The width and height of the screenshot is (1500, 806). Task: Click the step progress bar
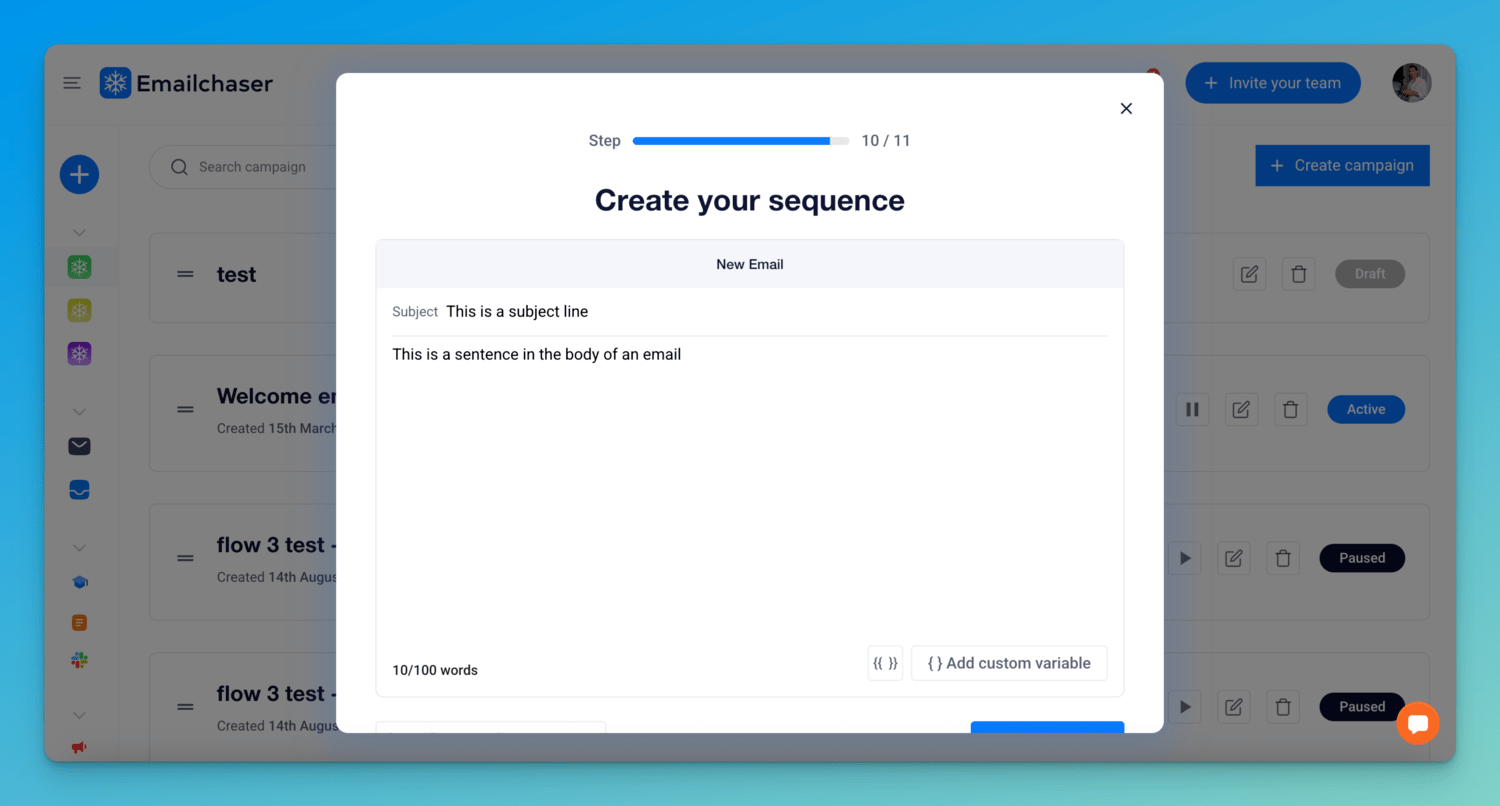[741, 141]
